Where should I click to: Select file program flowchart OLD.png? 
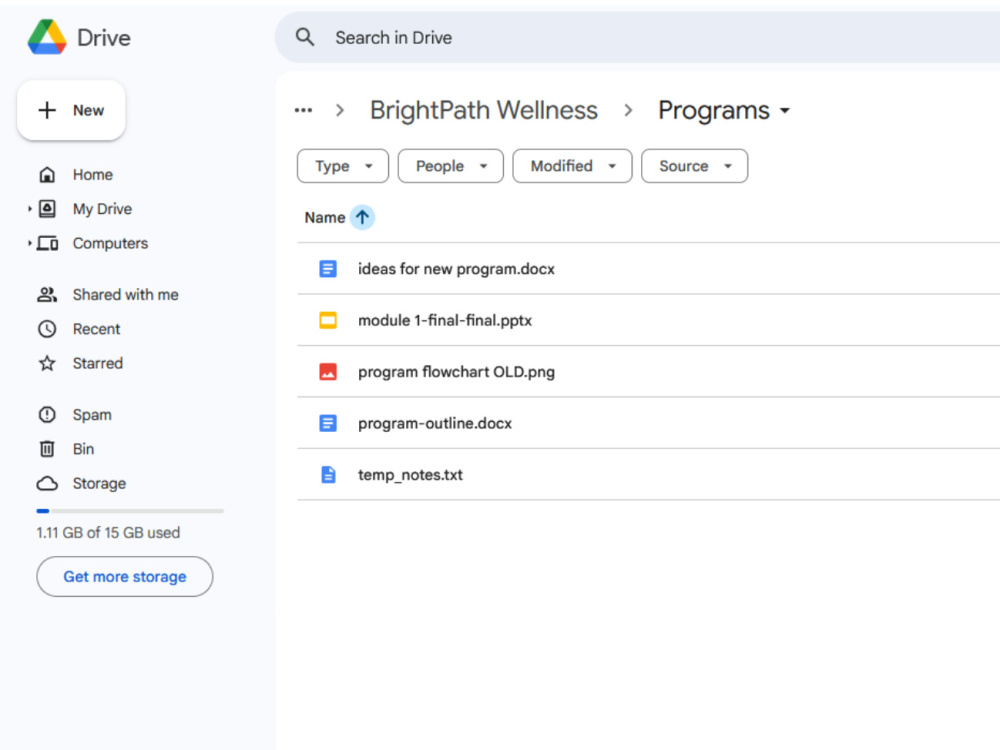(649, 371)
